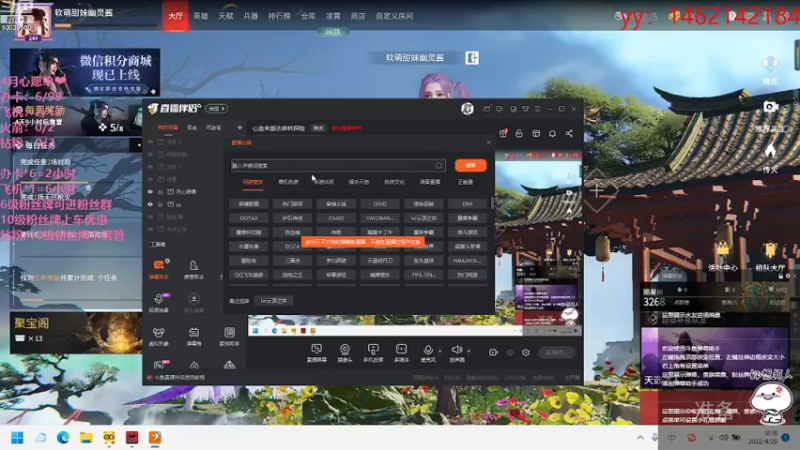Open the 弹幕秀 danmaku show tool

[x=194, y=336]
